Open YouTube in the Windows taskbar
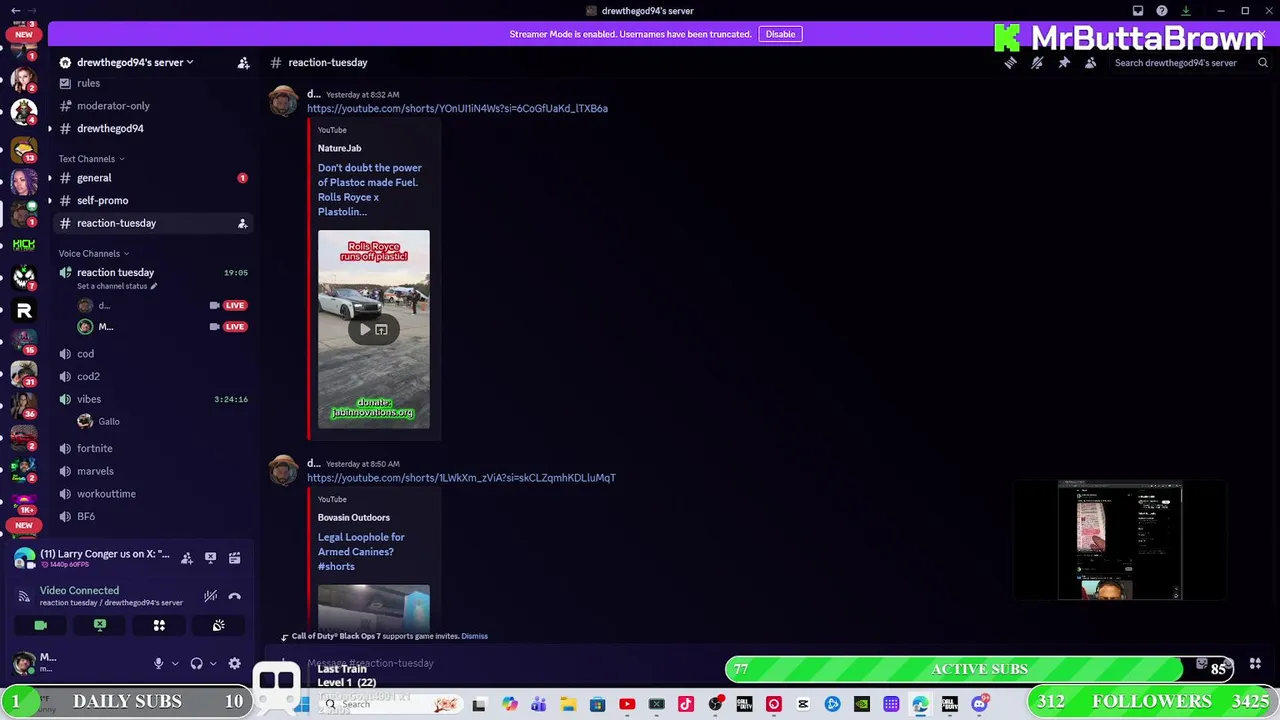Viewport: 1280px width, 720px height. coord(627,705)
